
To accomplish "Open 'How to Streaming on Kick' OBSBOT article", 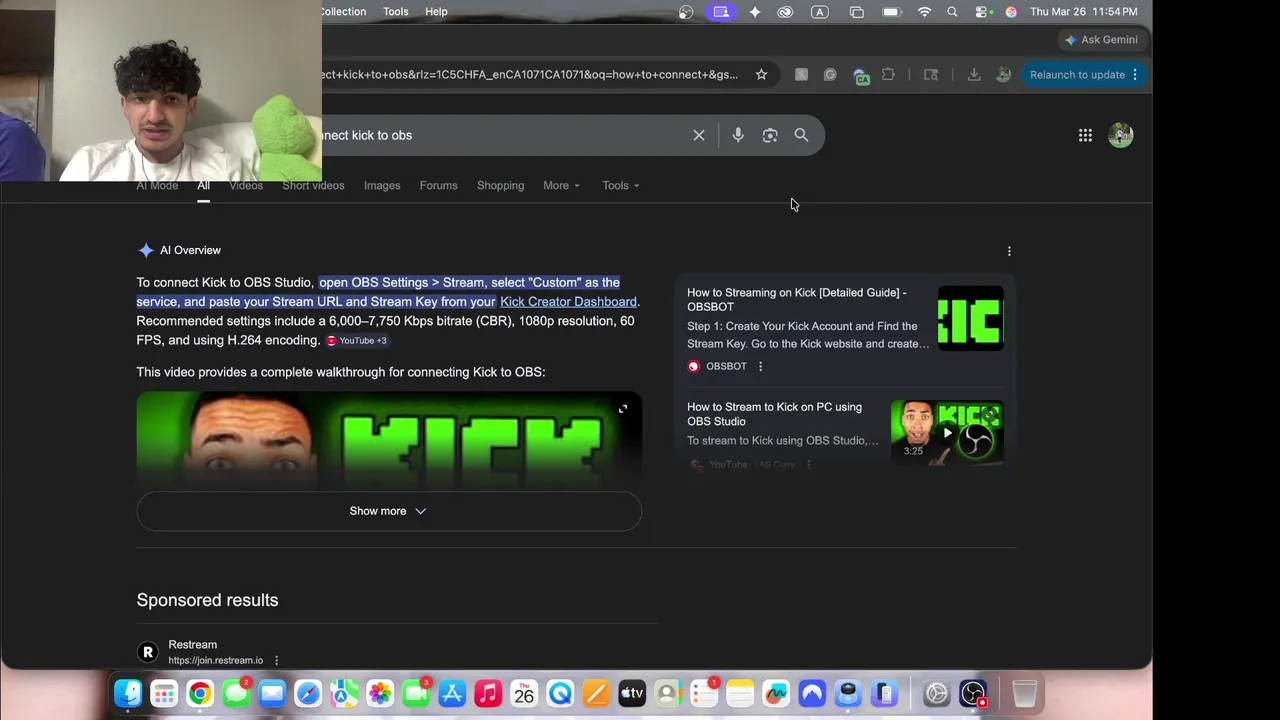I will [x=797, y=299].
